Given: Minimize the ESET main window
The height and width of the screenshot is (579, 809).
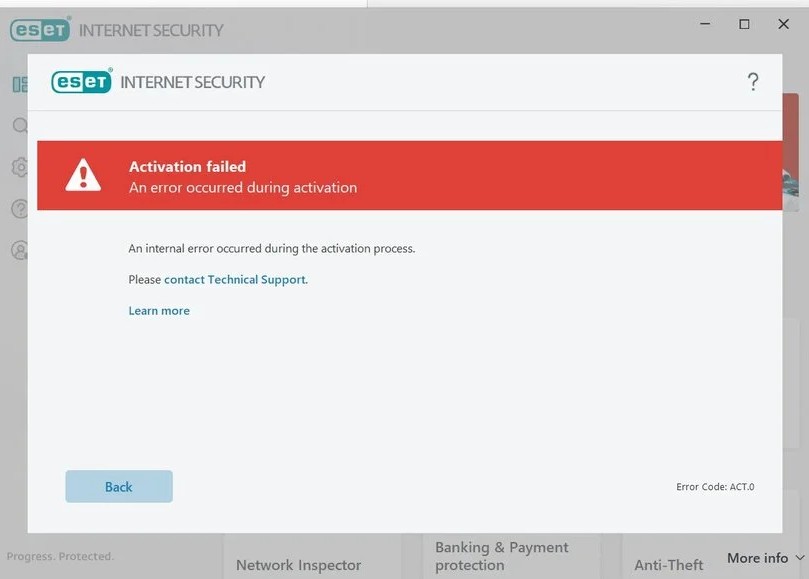Looking at the screenshot, I should point(705,24).
